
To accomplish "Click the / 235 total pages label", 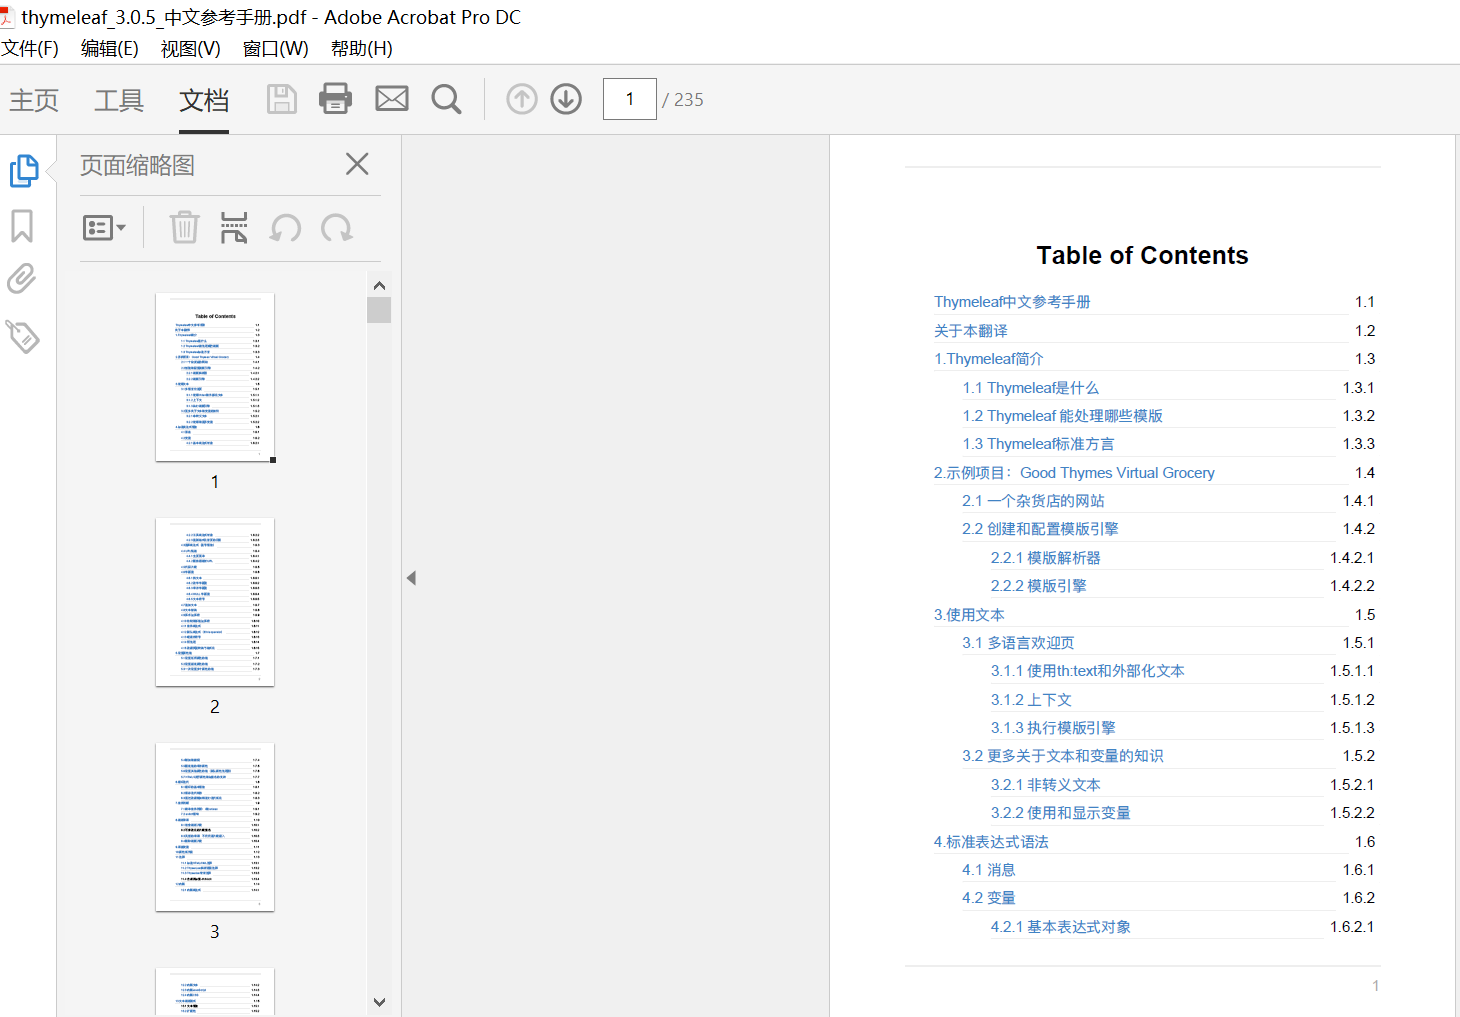I will point(683,100).
